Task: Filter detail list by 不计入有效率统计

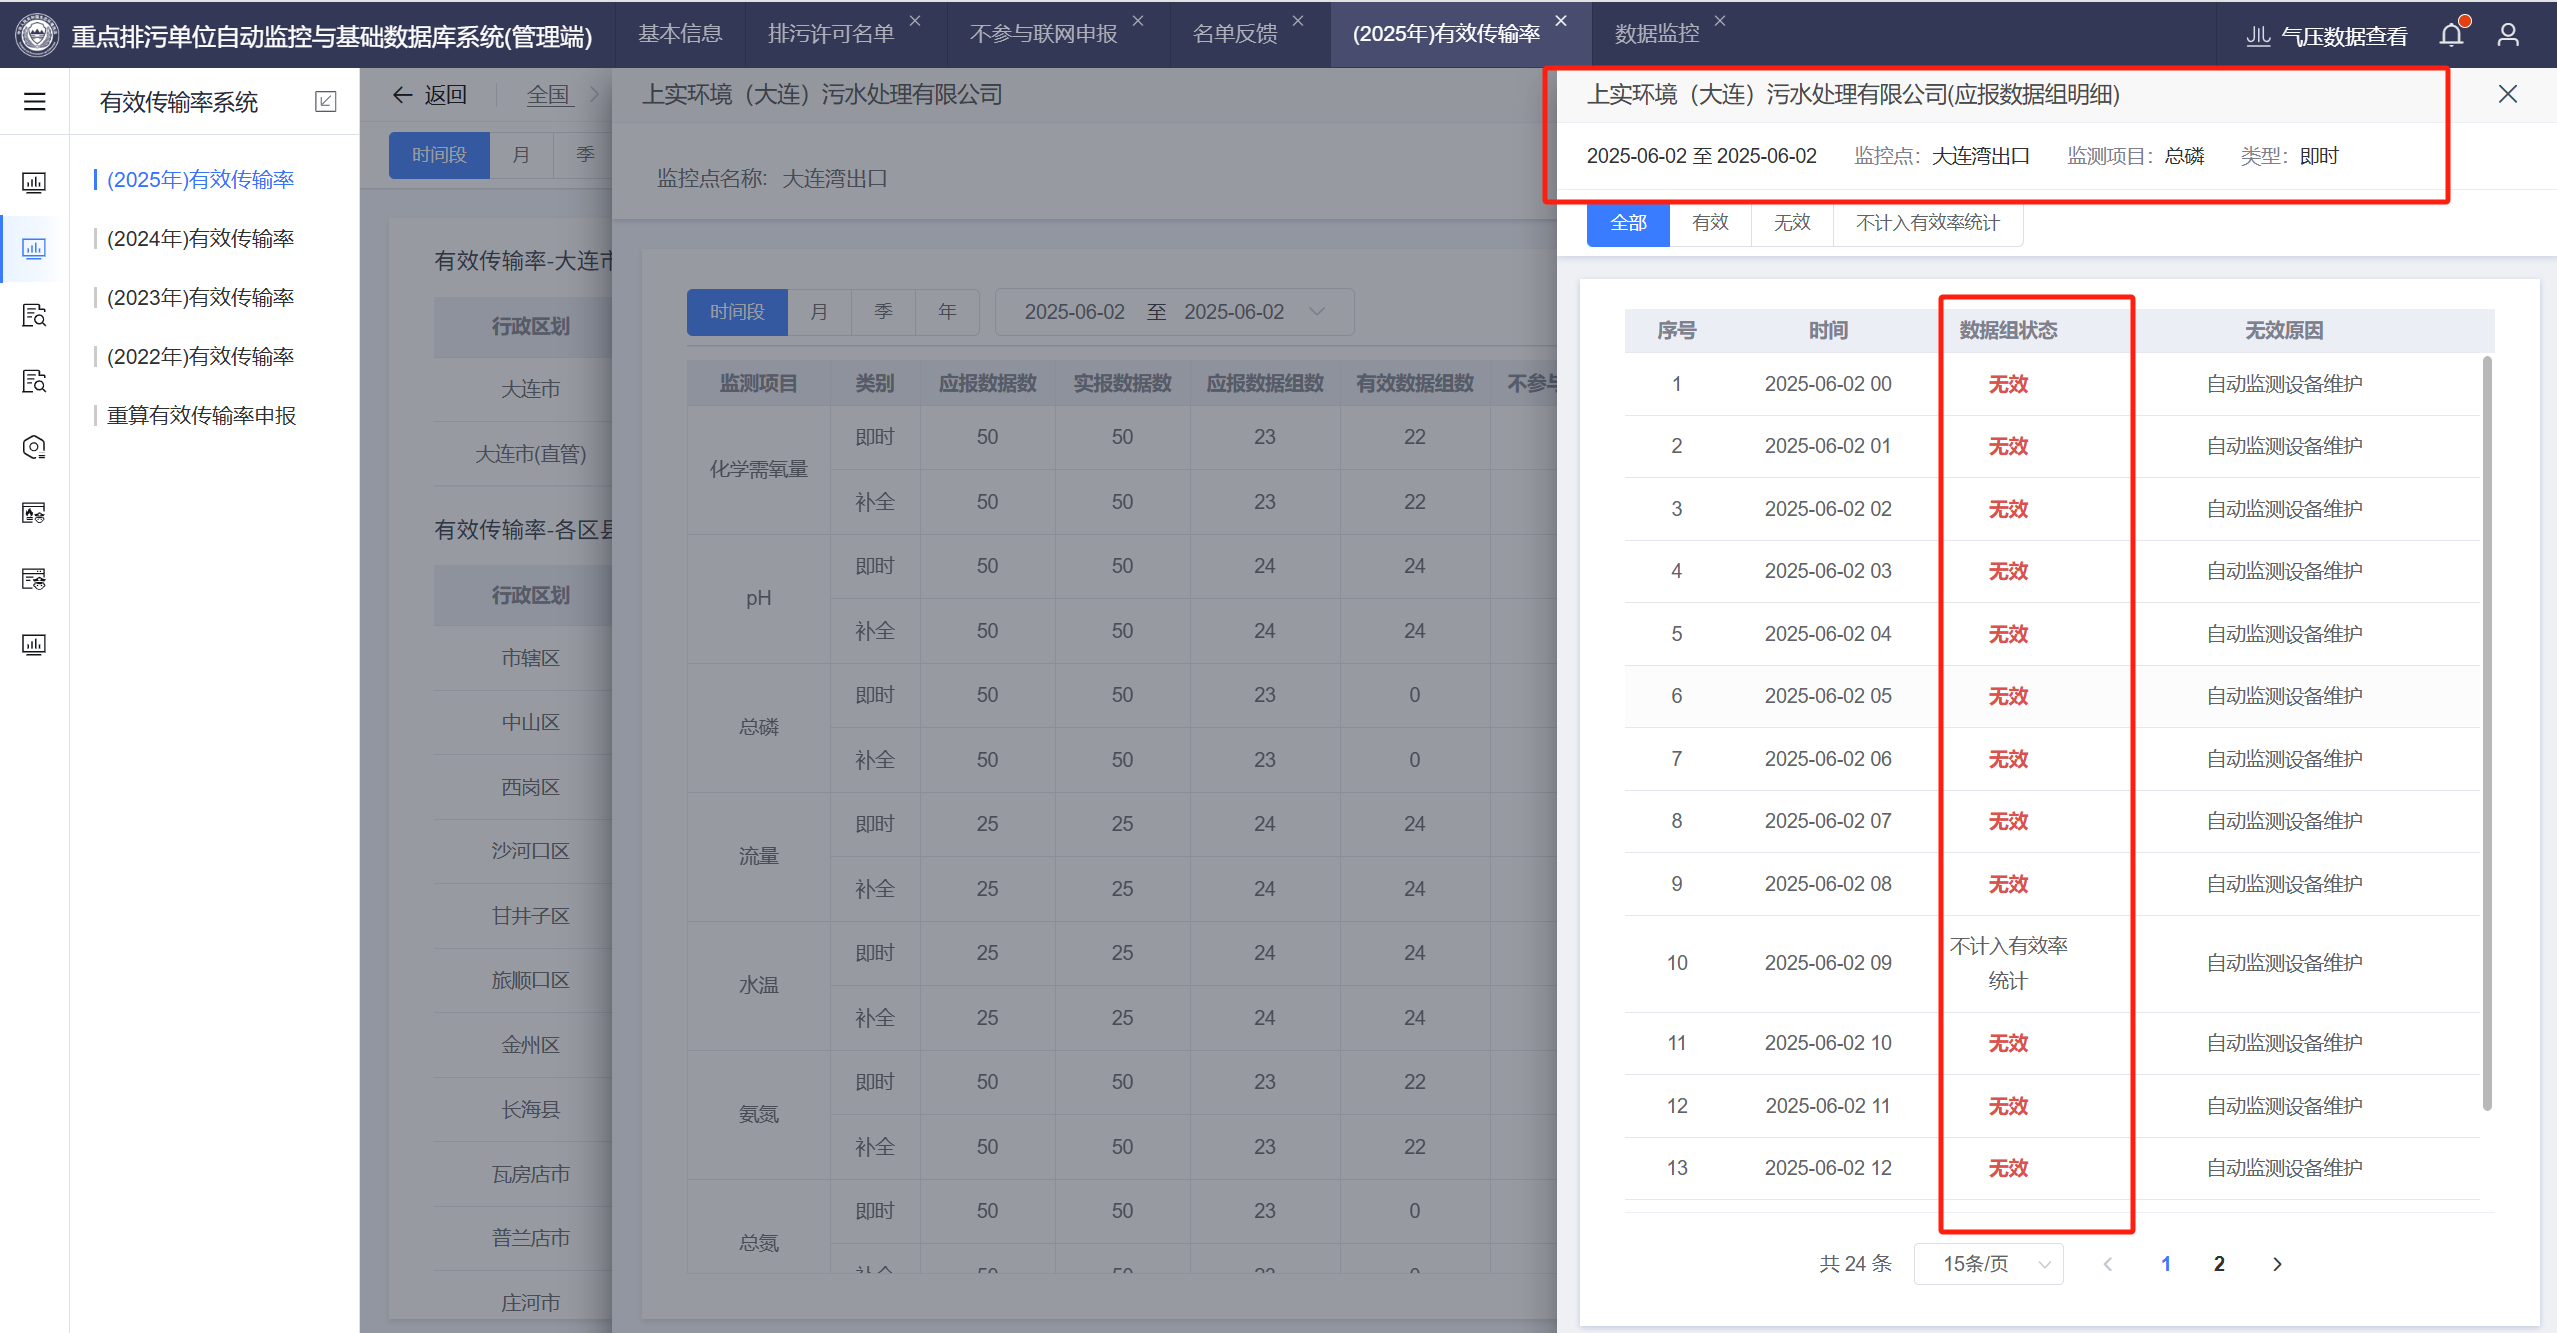Action: 1928,223
